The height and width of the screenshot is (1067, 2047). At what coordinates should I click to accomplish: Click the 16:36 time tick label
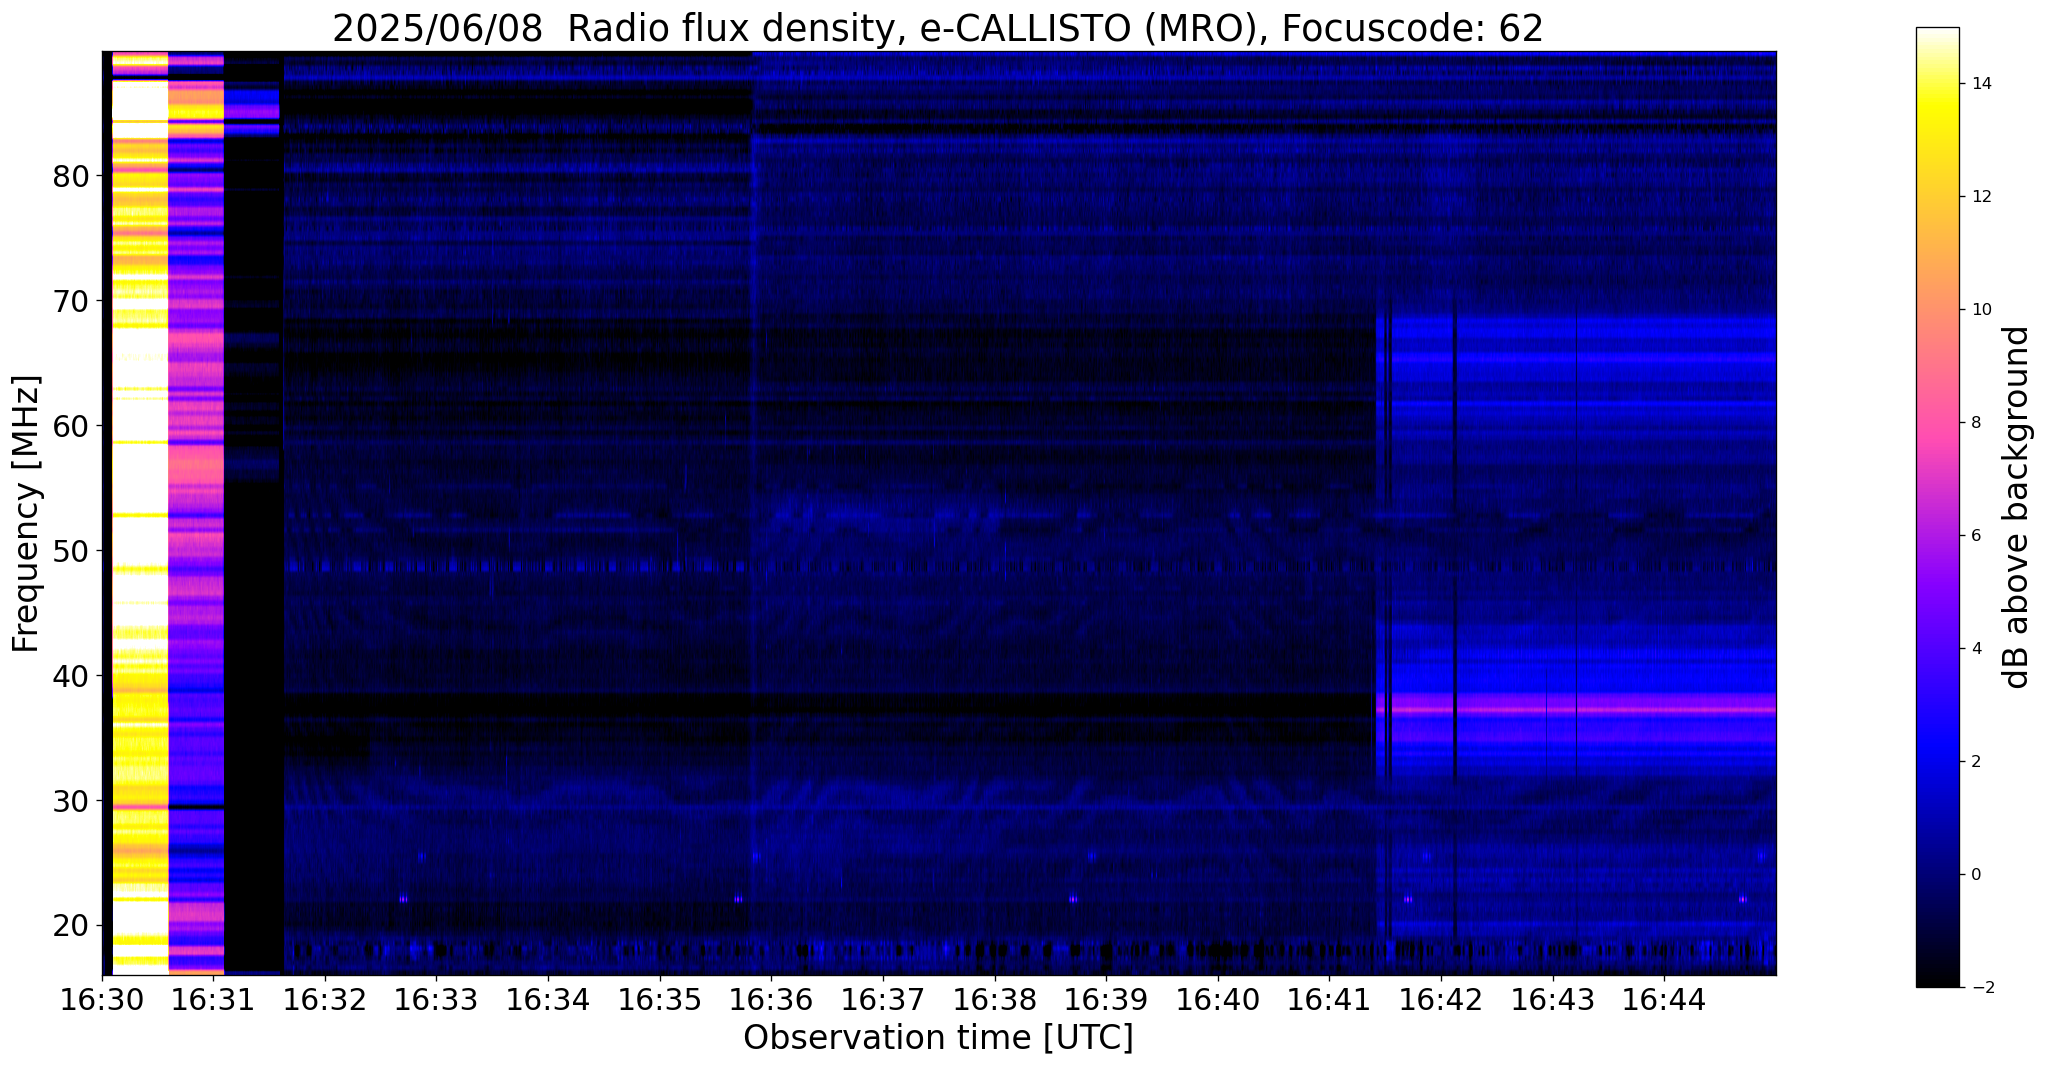[771, 998]
